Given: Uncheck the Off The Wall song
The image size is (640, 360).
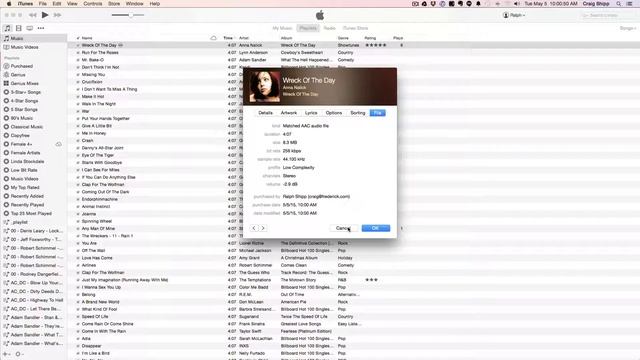Looking at the screenshot, I should point(78,251).
